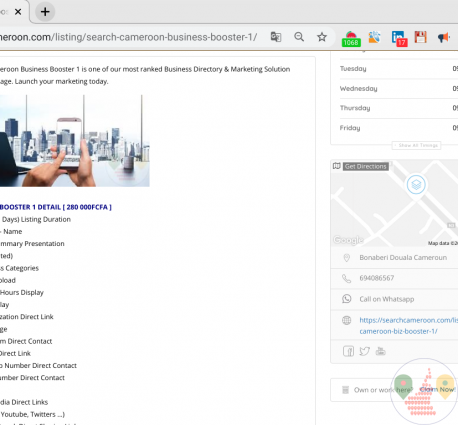The height and width of the screenshot is (425, 458).
Task: Open the Twitter social icon
Action: (364, 351)
